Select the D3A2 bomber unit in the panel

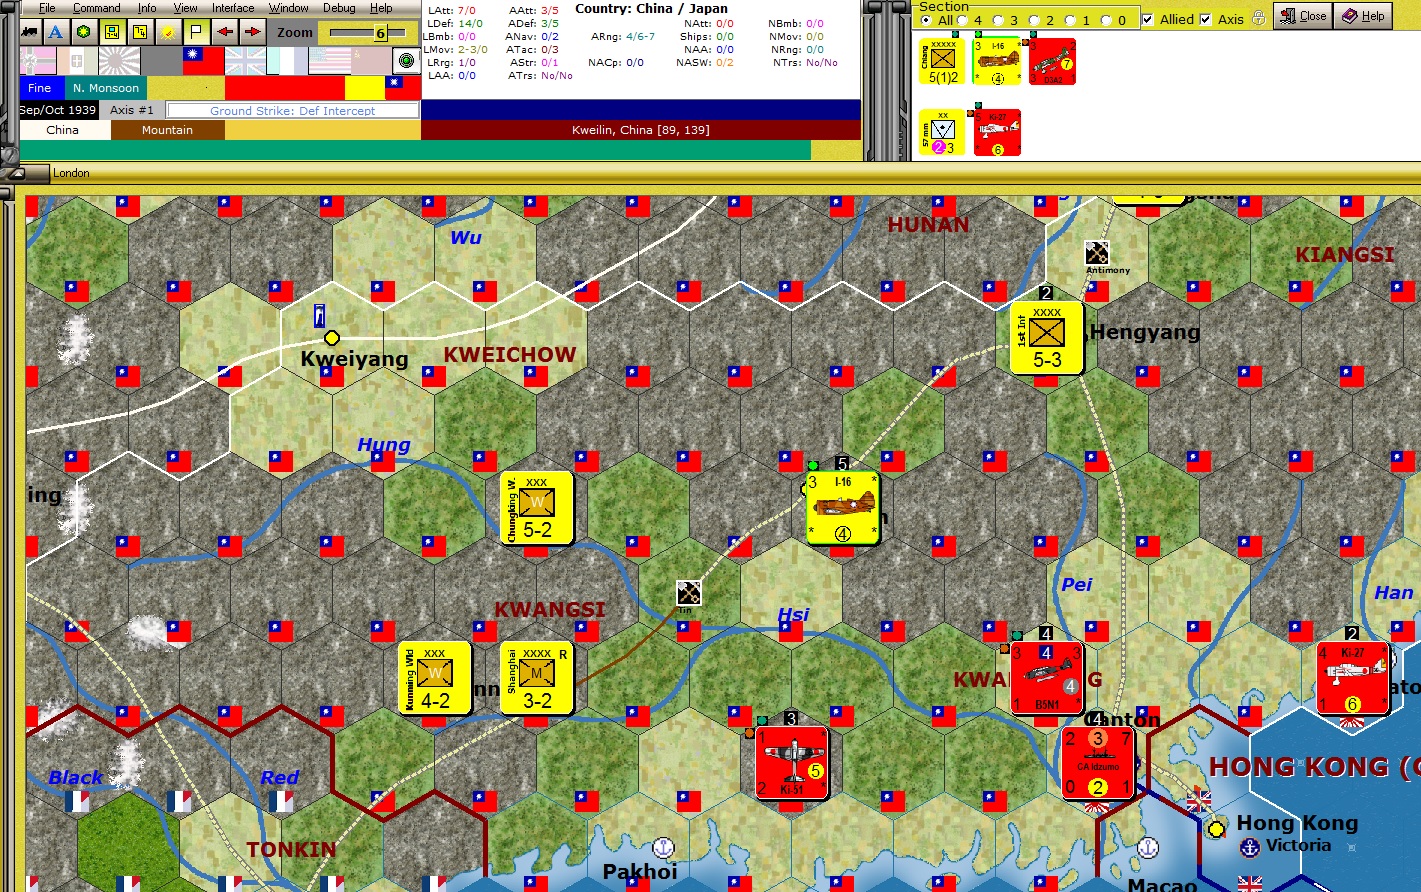(x=1052, y=61)
